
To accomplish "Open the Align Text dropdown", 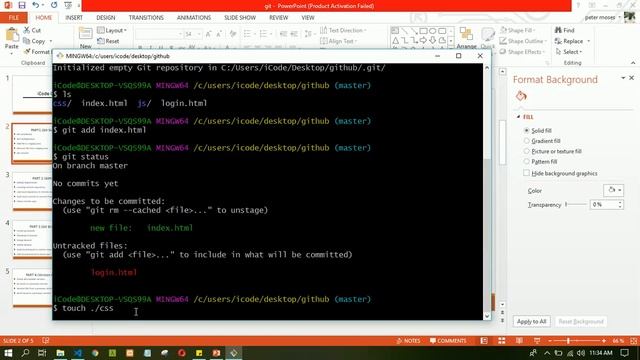I will coord(338,41).
